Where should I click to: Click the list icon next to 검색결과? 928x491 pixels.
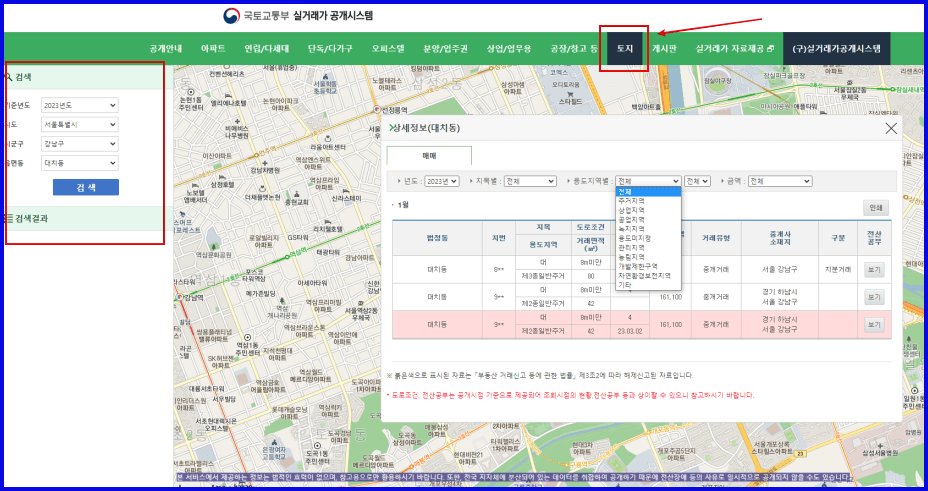pos(9,218)
